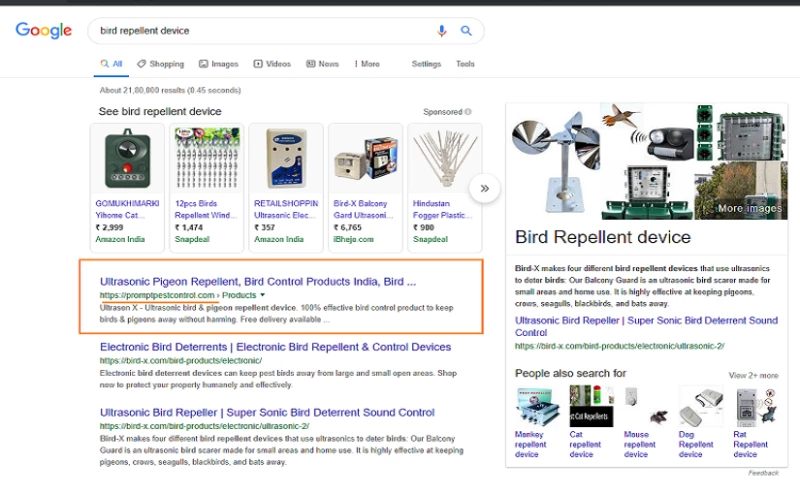Viewport: 800px width, 480px height.
Task: Expand dropdown arrow next to promptpestcontrol.com URL
Action: tap(263, 295)
